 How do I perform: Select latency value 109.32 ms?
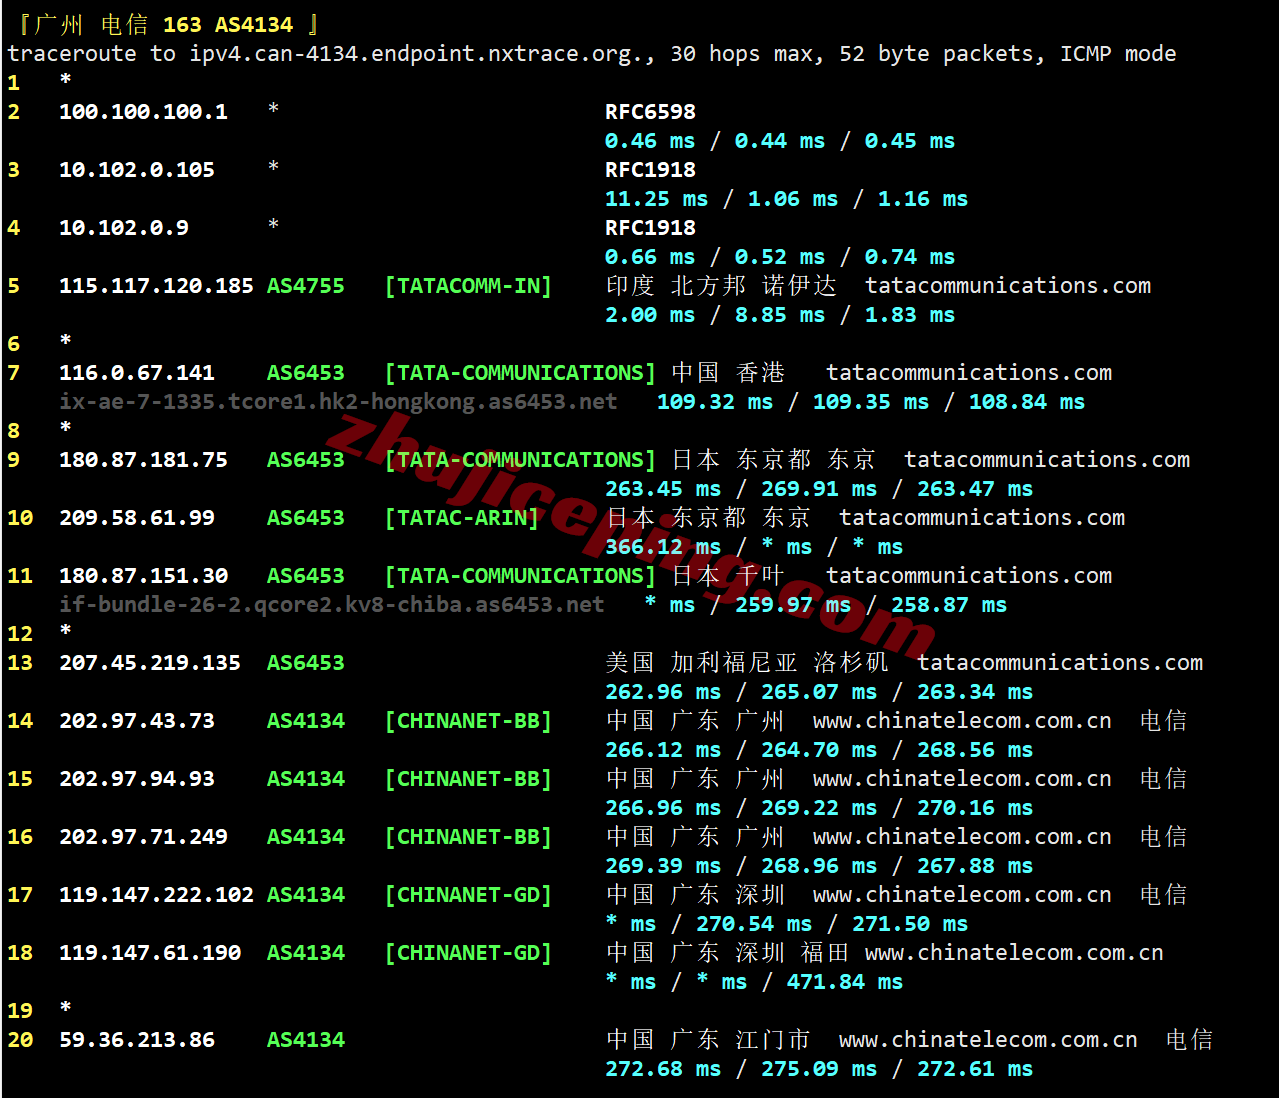714,402
